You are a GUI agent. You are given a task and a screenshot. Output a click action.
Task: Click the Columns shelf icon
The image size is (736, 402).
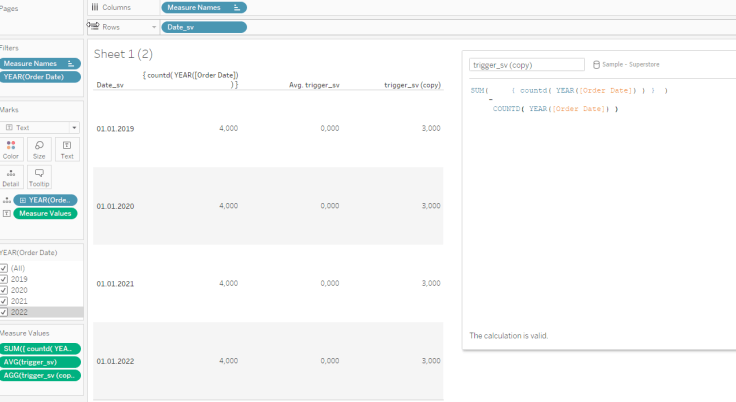pyautogui.click(x=95, y=7)
